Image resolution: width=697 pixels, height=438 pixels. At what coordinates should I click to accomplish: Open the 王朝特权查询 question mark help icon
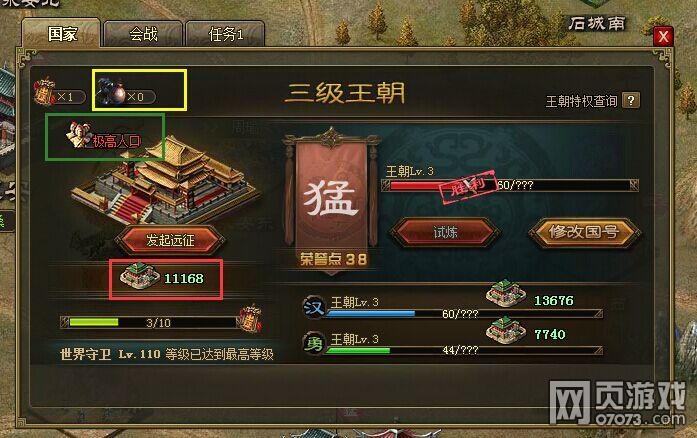631,100
